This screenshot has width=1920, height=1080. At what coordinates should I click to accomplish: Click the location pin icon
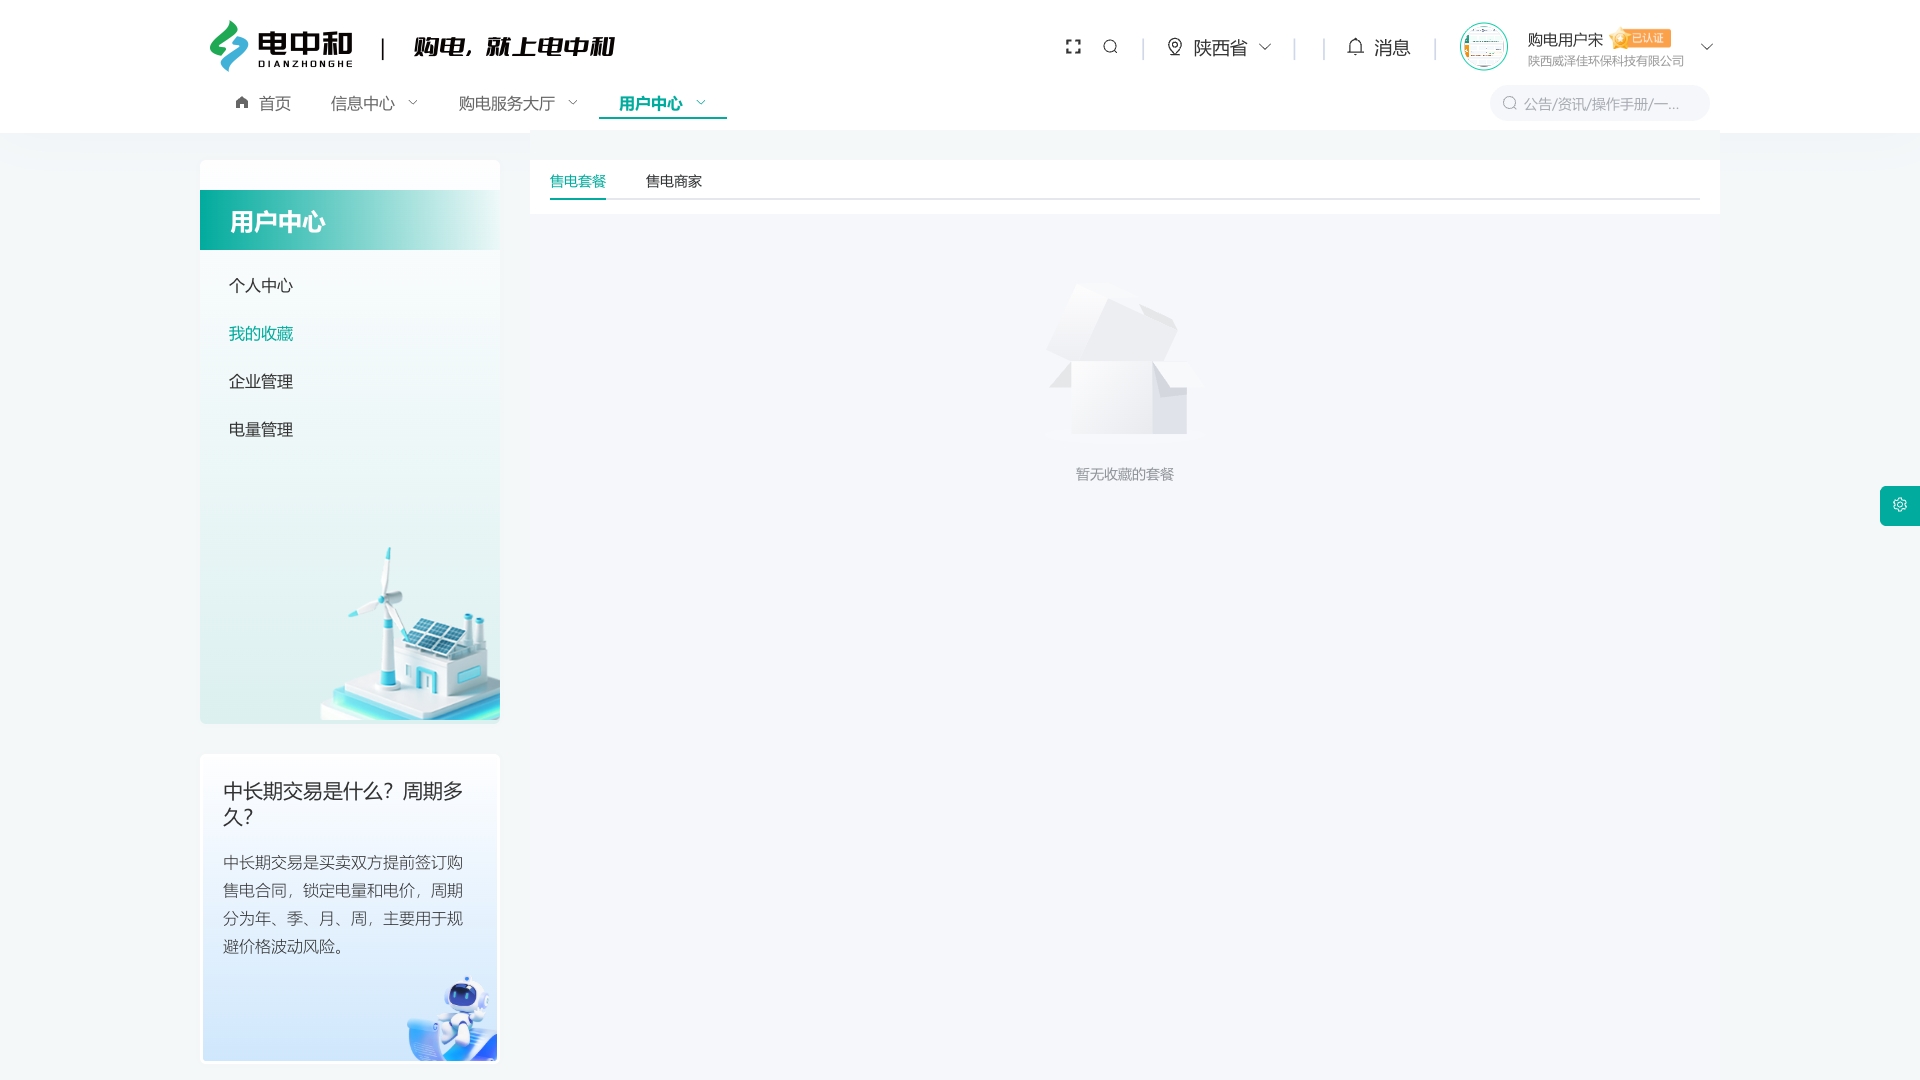coord(1175,47)
